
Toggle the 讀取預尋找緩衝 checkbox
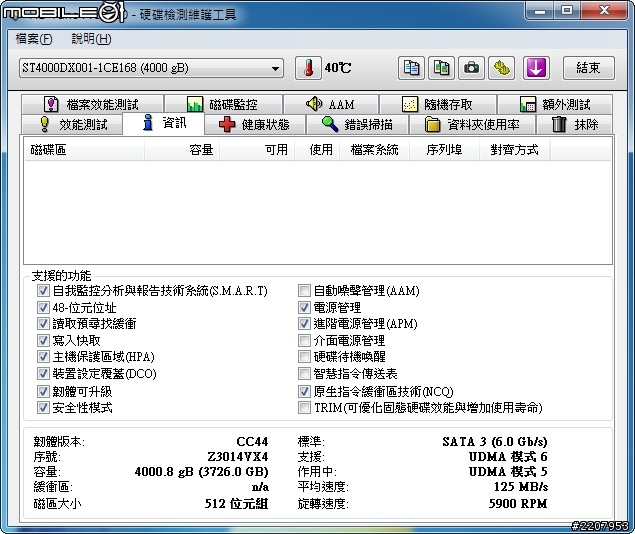(x=43, y=323)
